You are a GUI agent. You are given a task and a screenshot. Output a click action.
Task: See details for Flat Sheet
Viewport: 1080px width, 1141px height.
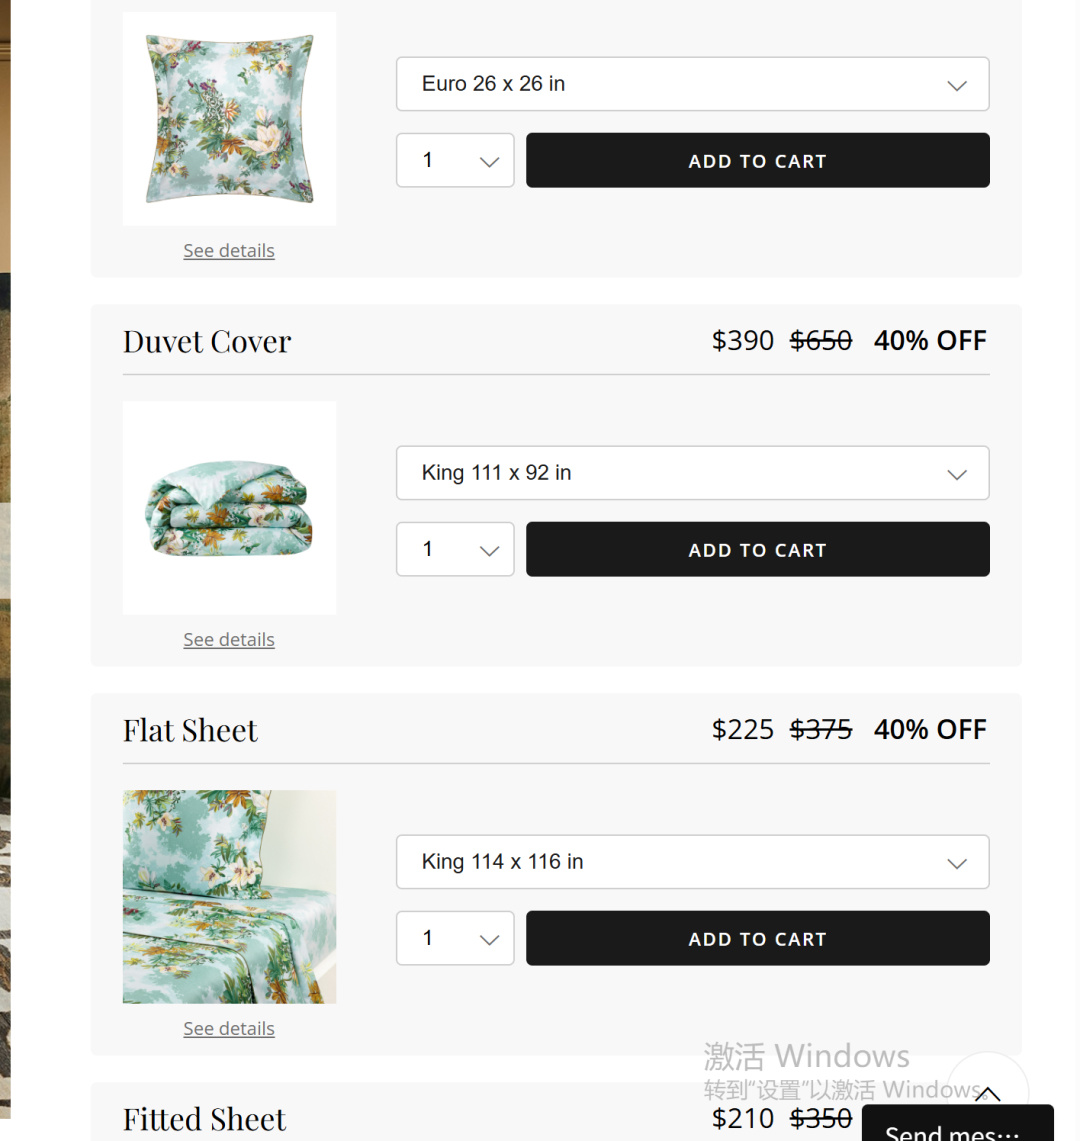pyautogui.click(x=229, y=1029)
